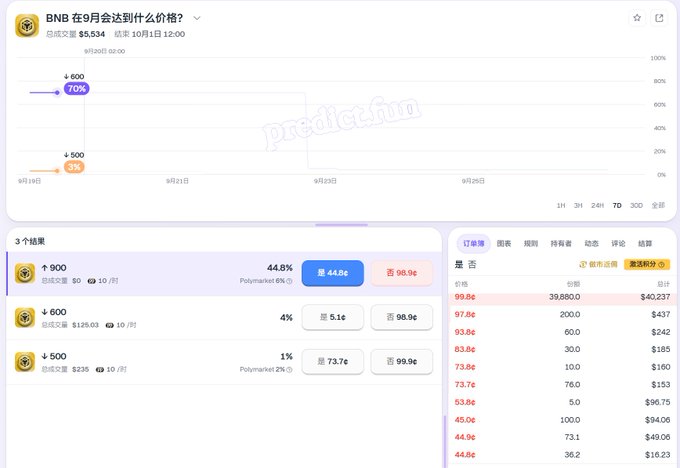Image resolution: width=680 pixels, height=468 pixels.
Task: Click the 45.0¢ order book price
Action: 464,420
